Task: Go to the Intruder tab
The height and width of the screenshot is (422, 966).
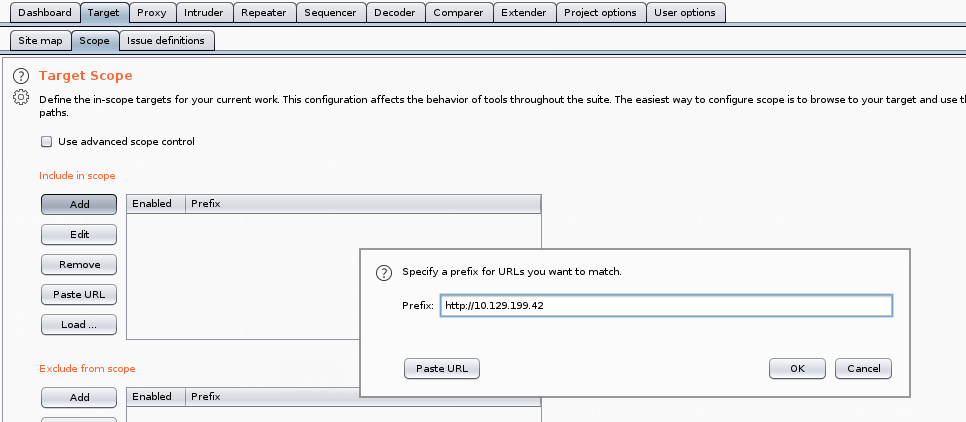Action: tap(204, 13)
